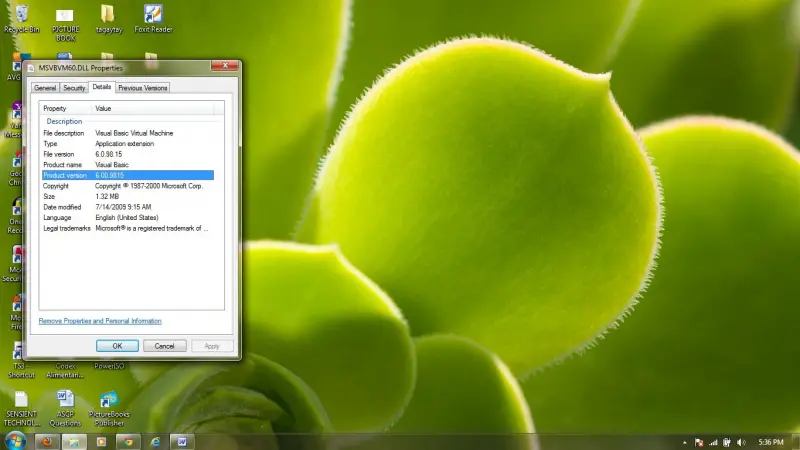Image resolution: width=800 pixels, height=450 pixels.
Task: Select the Language row 'English (United States)'
Action: 128,218
